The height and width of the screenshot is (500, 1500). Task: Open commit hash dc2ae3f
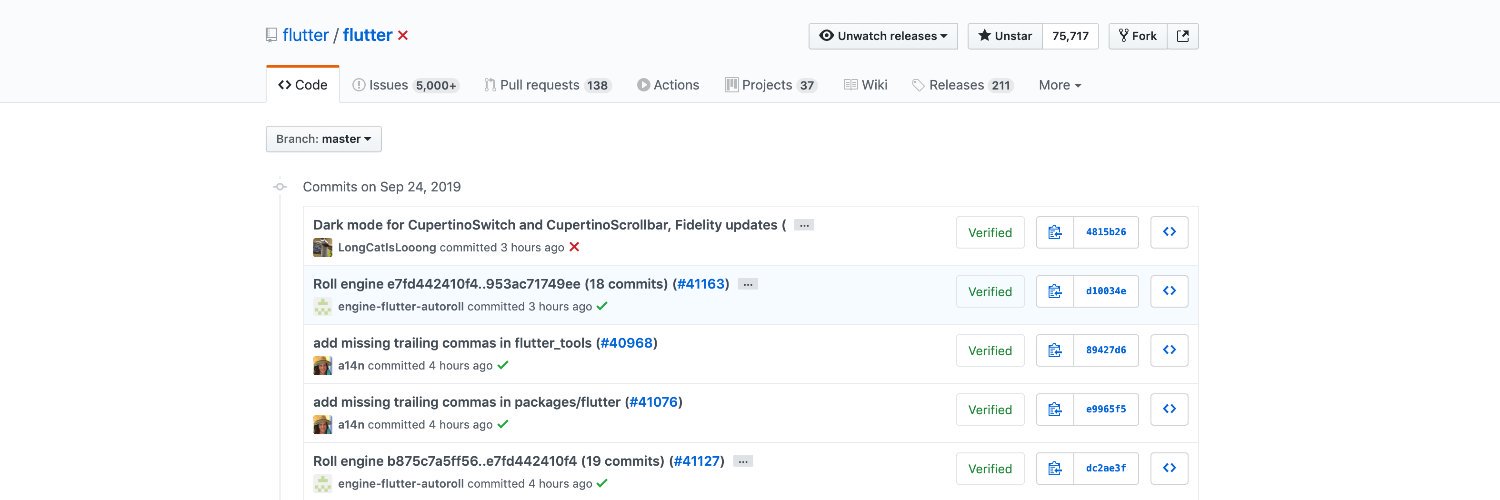(x=1106, y=468)
